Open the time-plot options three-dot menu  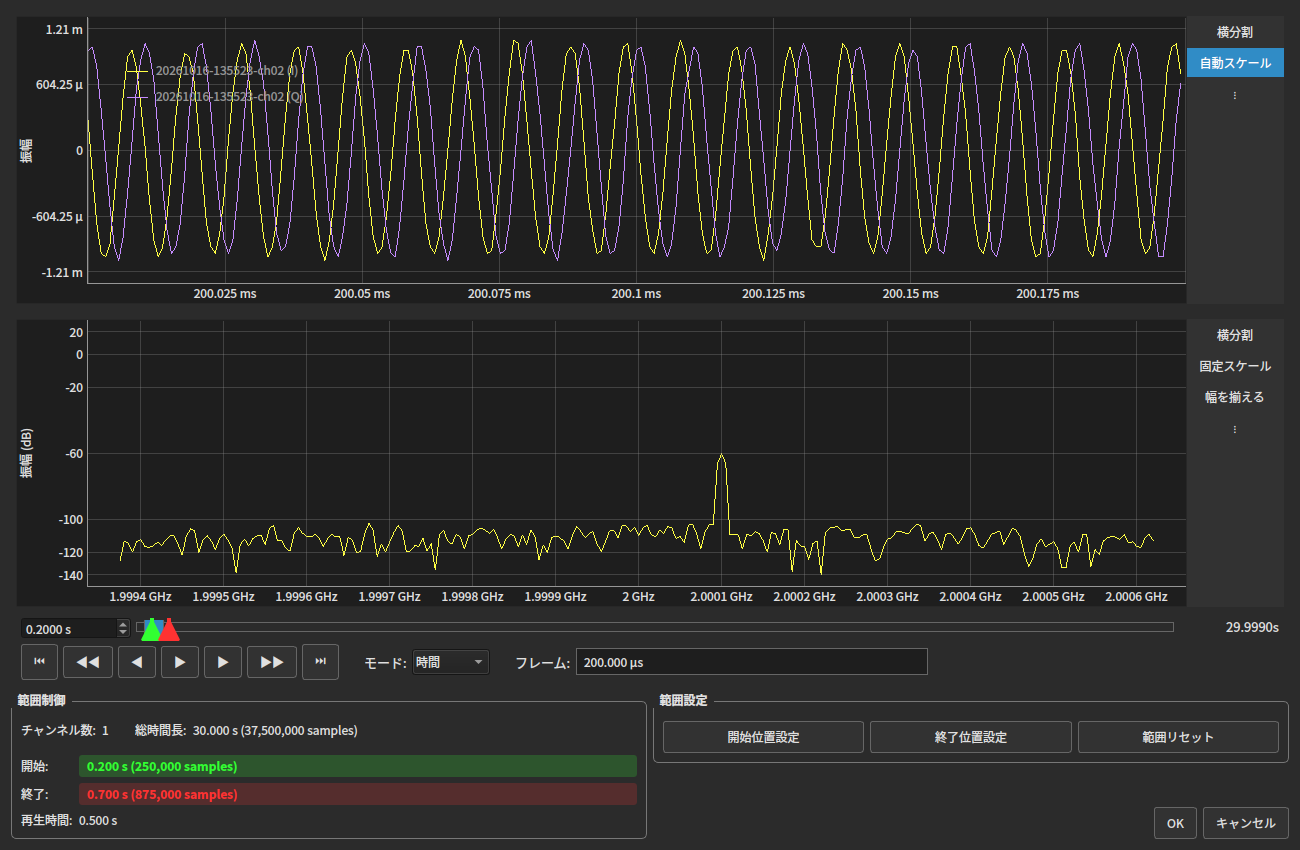[x=1235, y=95]
